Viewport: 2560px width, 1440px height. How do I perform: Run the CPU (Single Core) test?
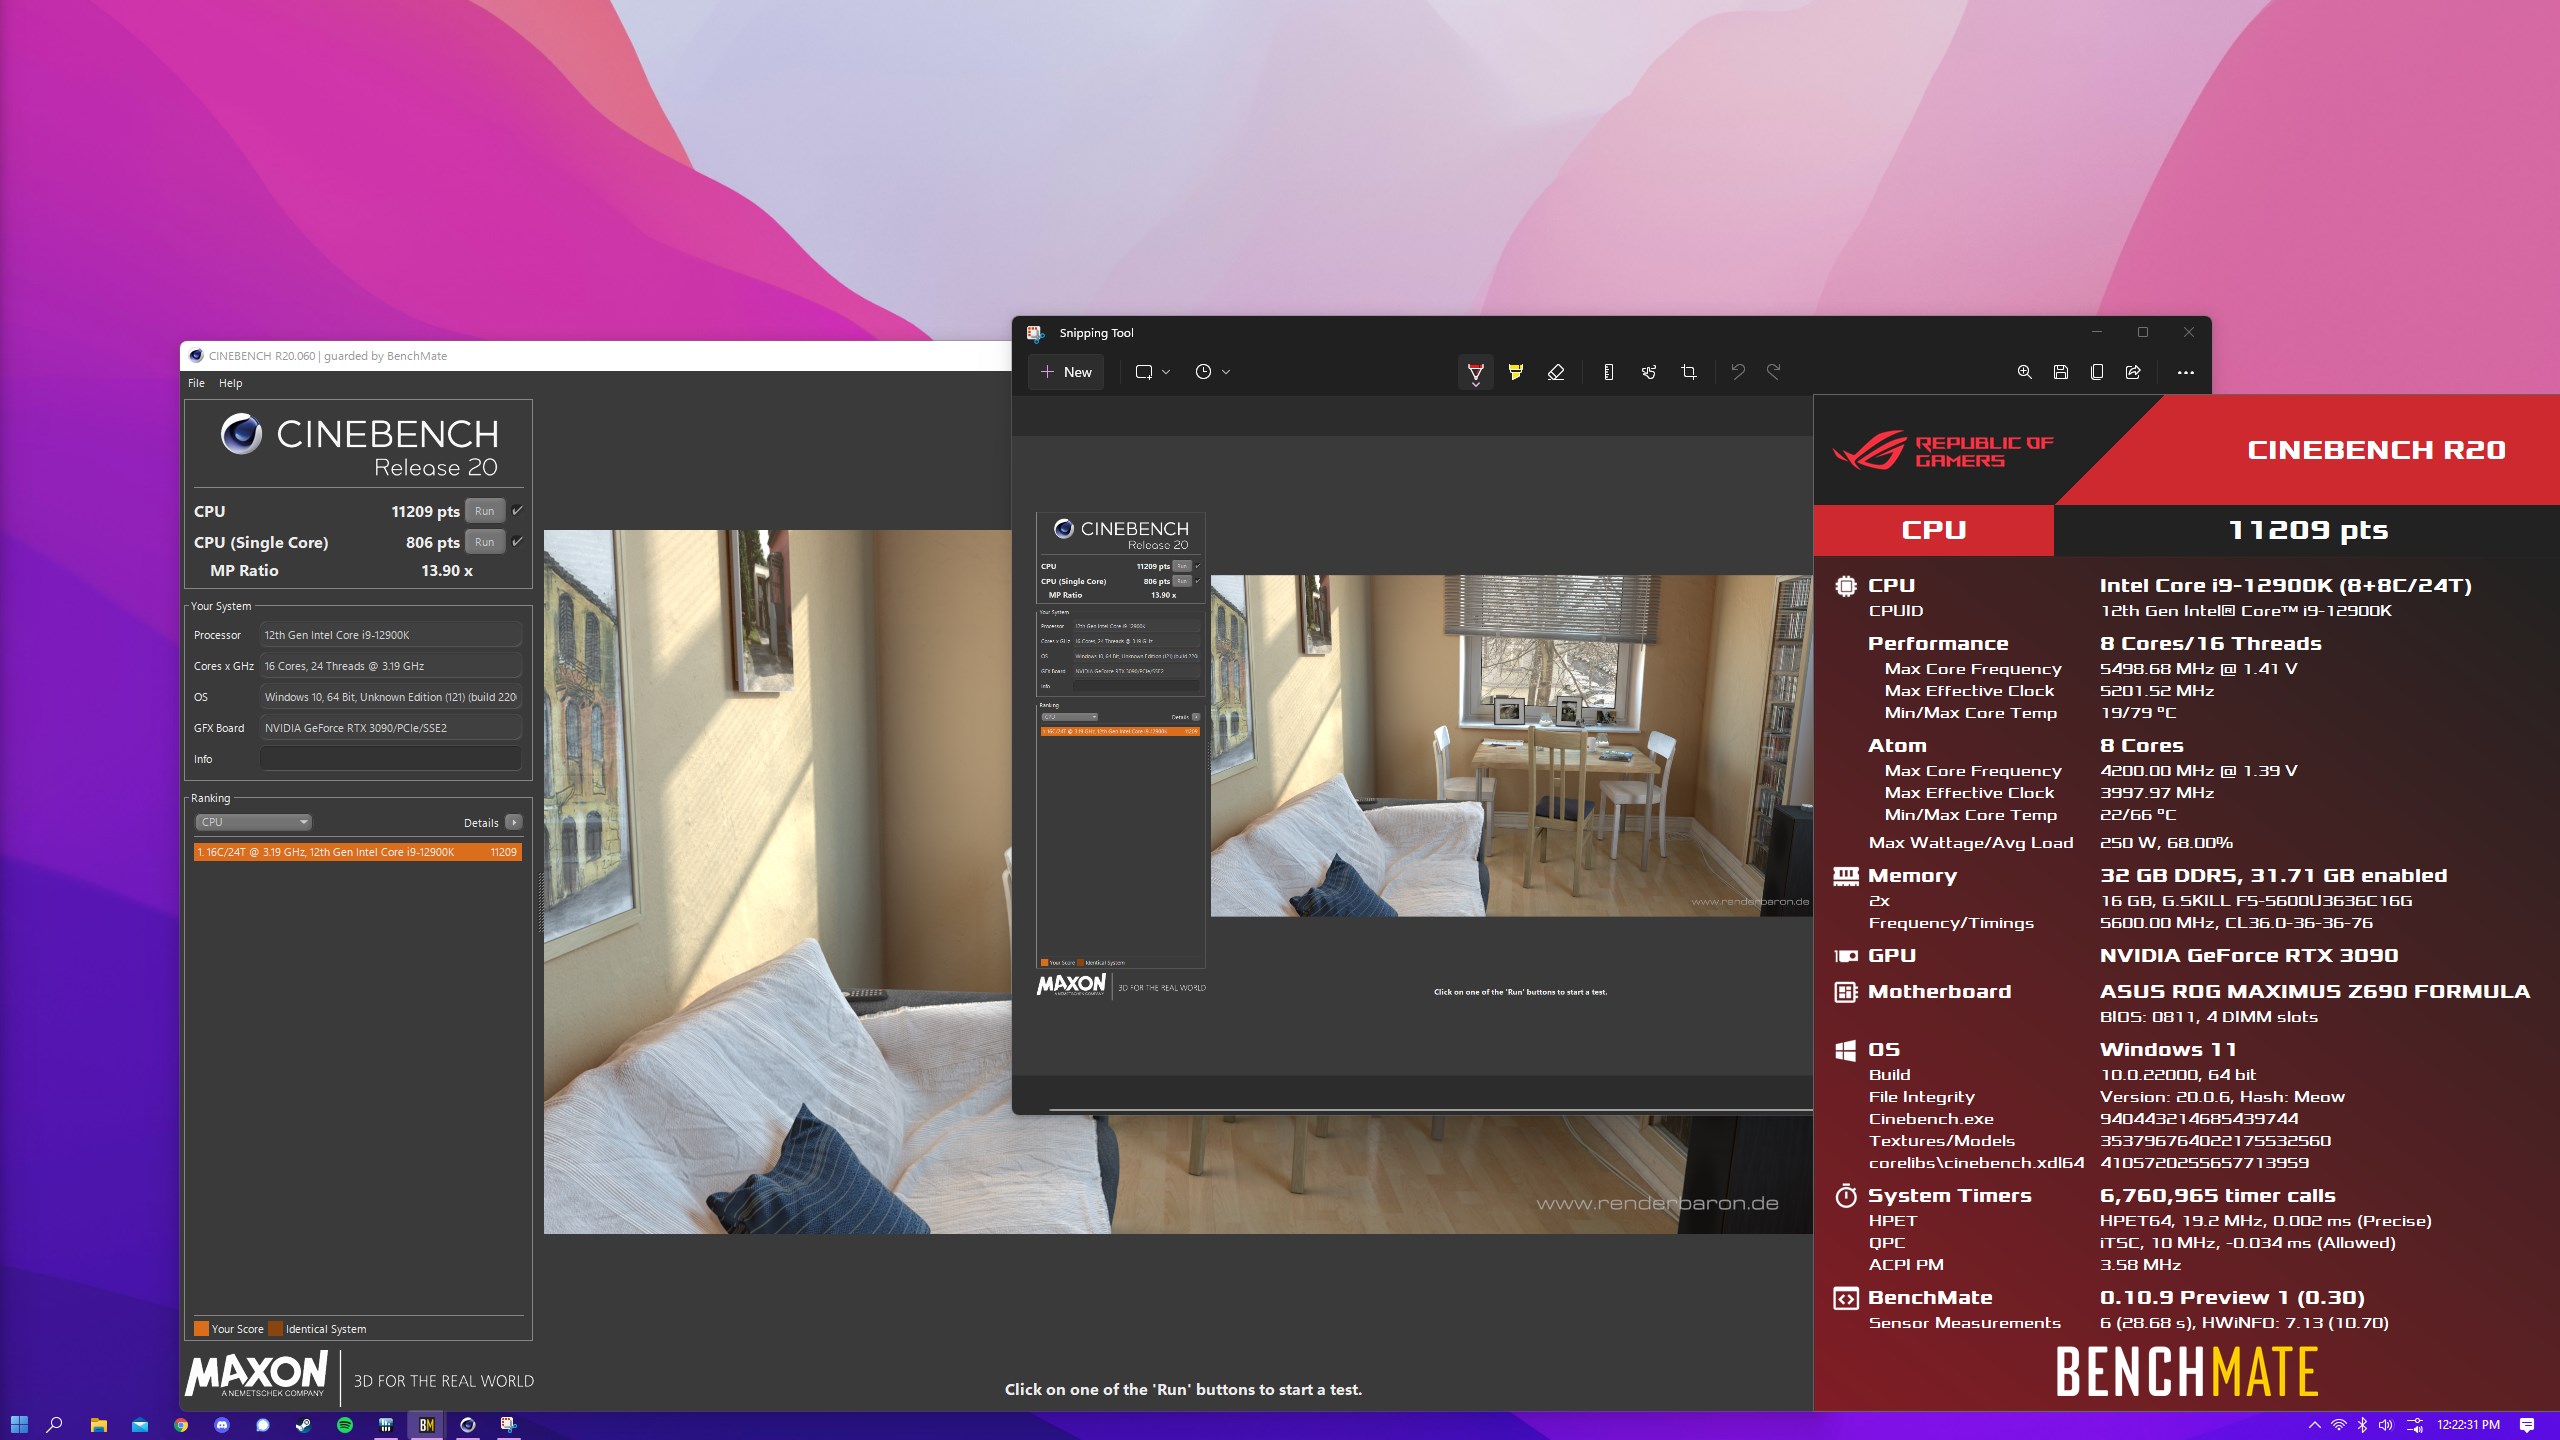point(485,542)
